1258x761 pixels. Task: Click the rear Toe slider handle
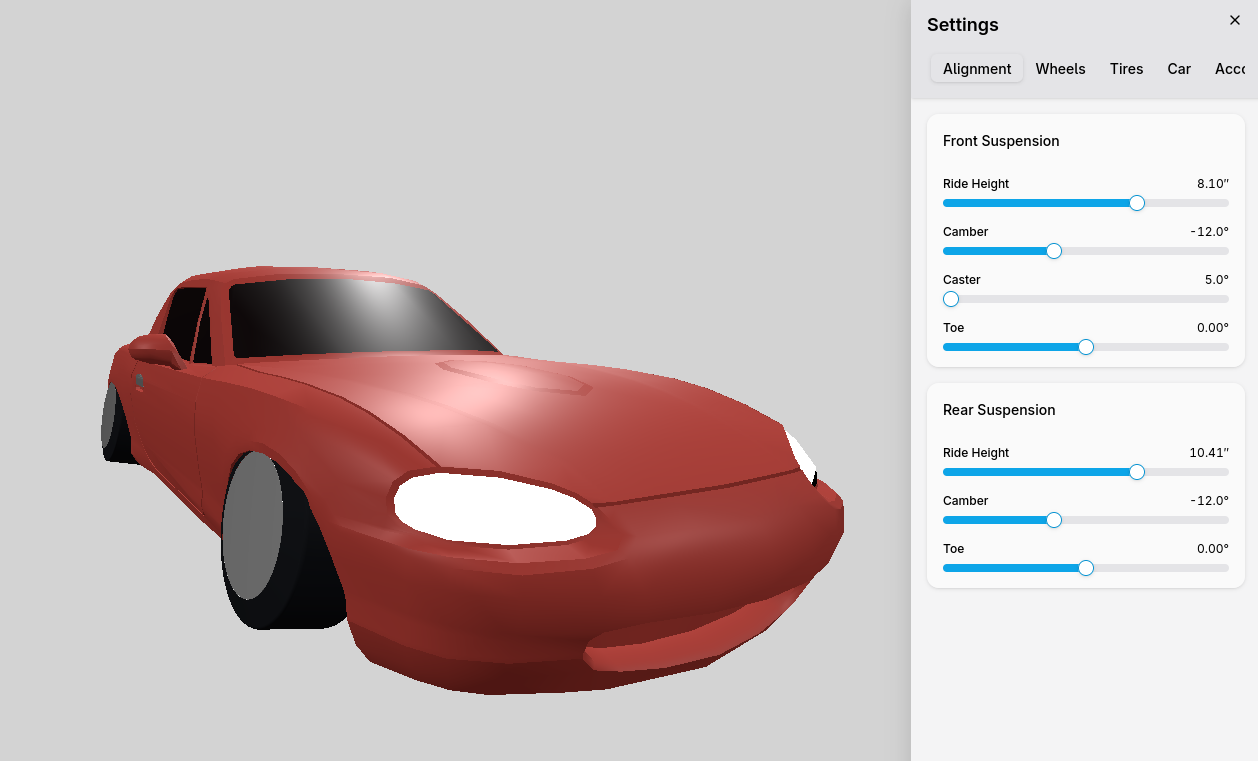(x=1086, y=568)
